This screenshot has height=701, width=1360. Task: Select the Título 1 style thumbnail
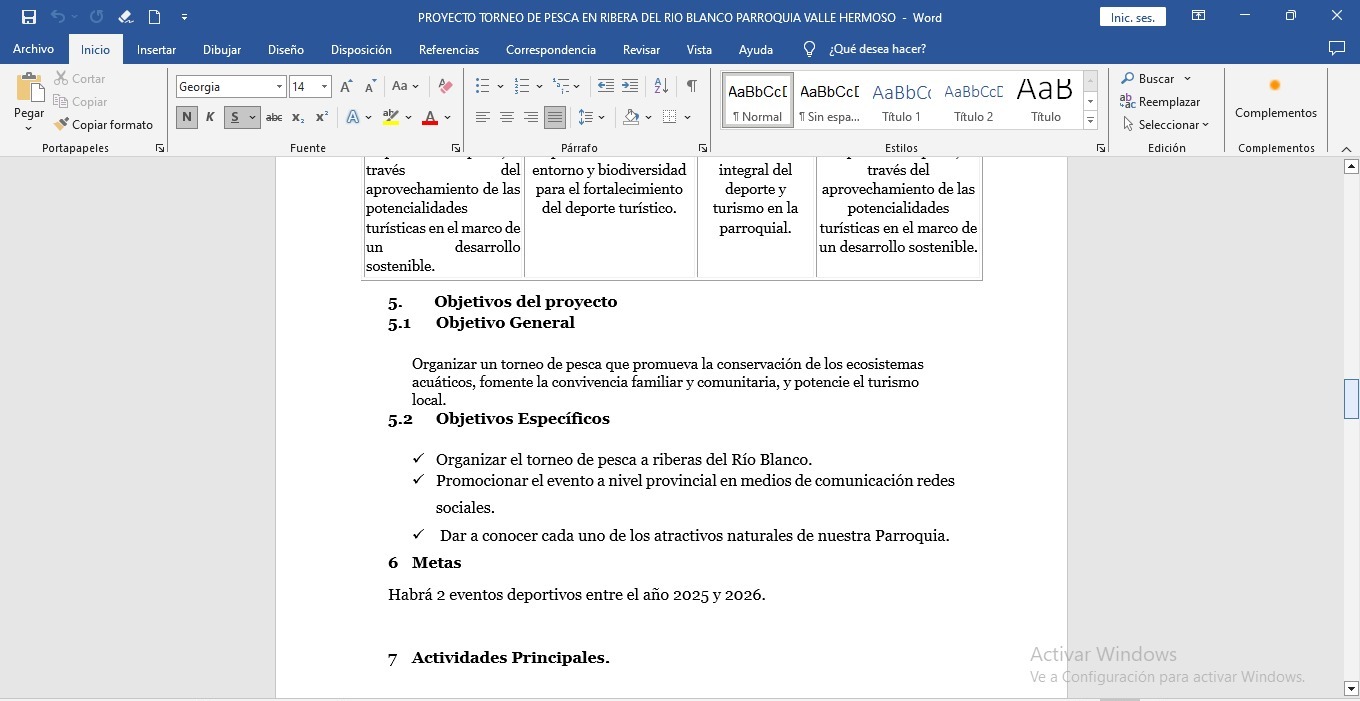point(901,100)
